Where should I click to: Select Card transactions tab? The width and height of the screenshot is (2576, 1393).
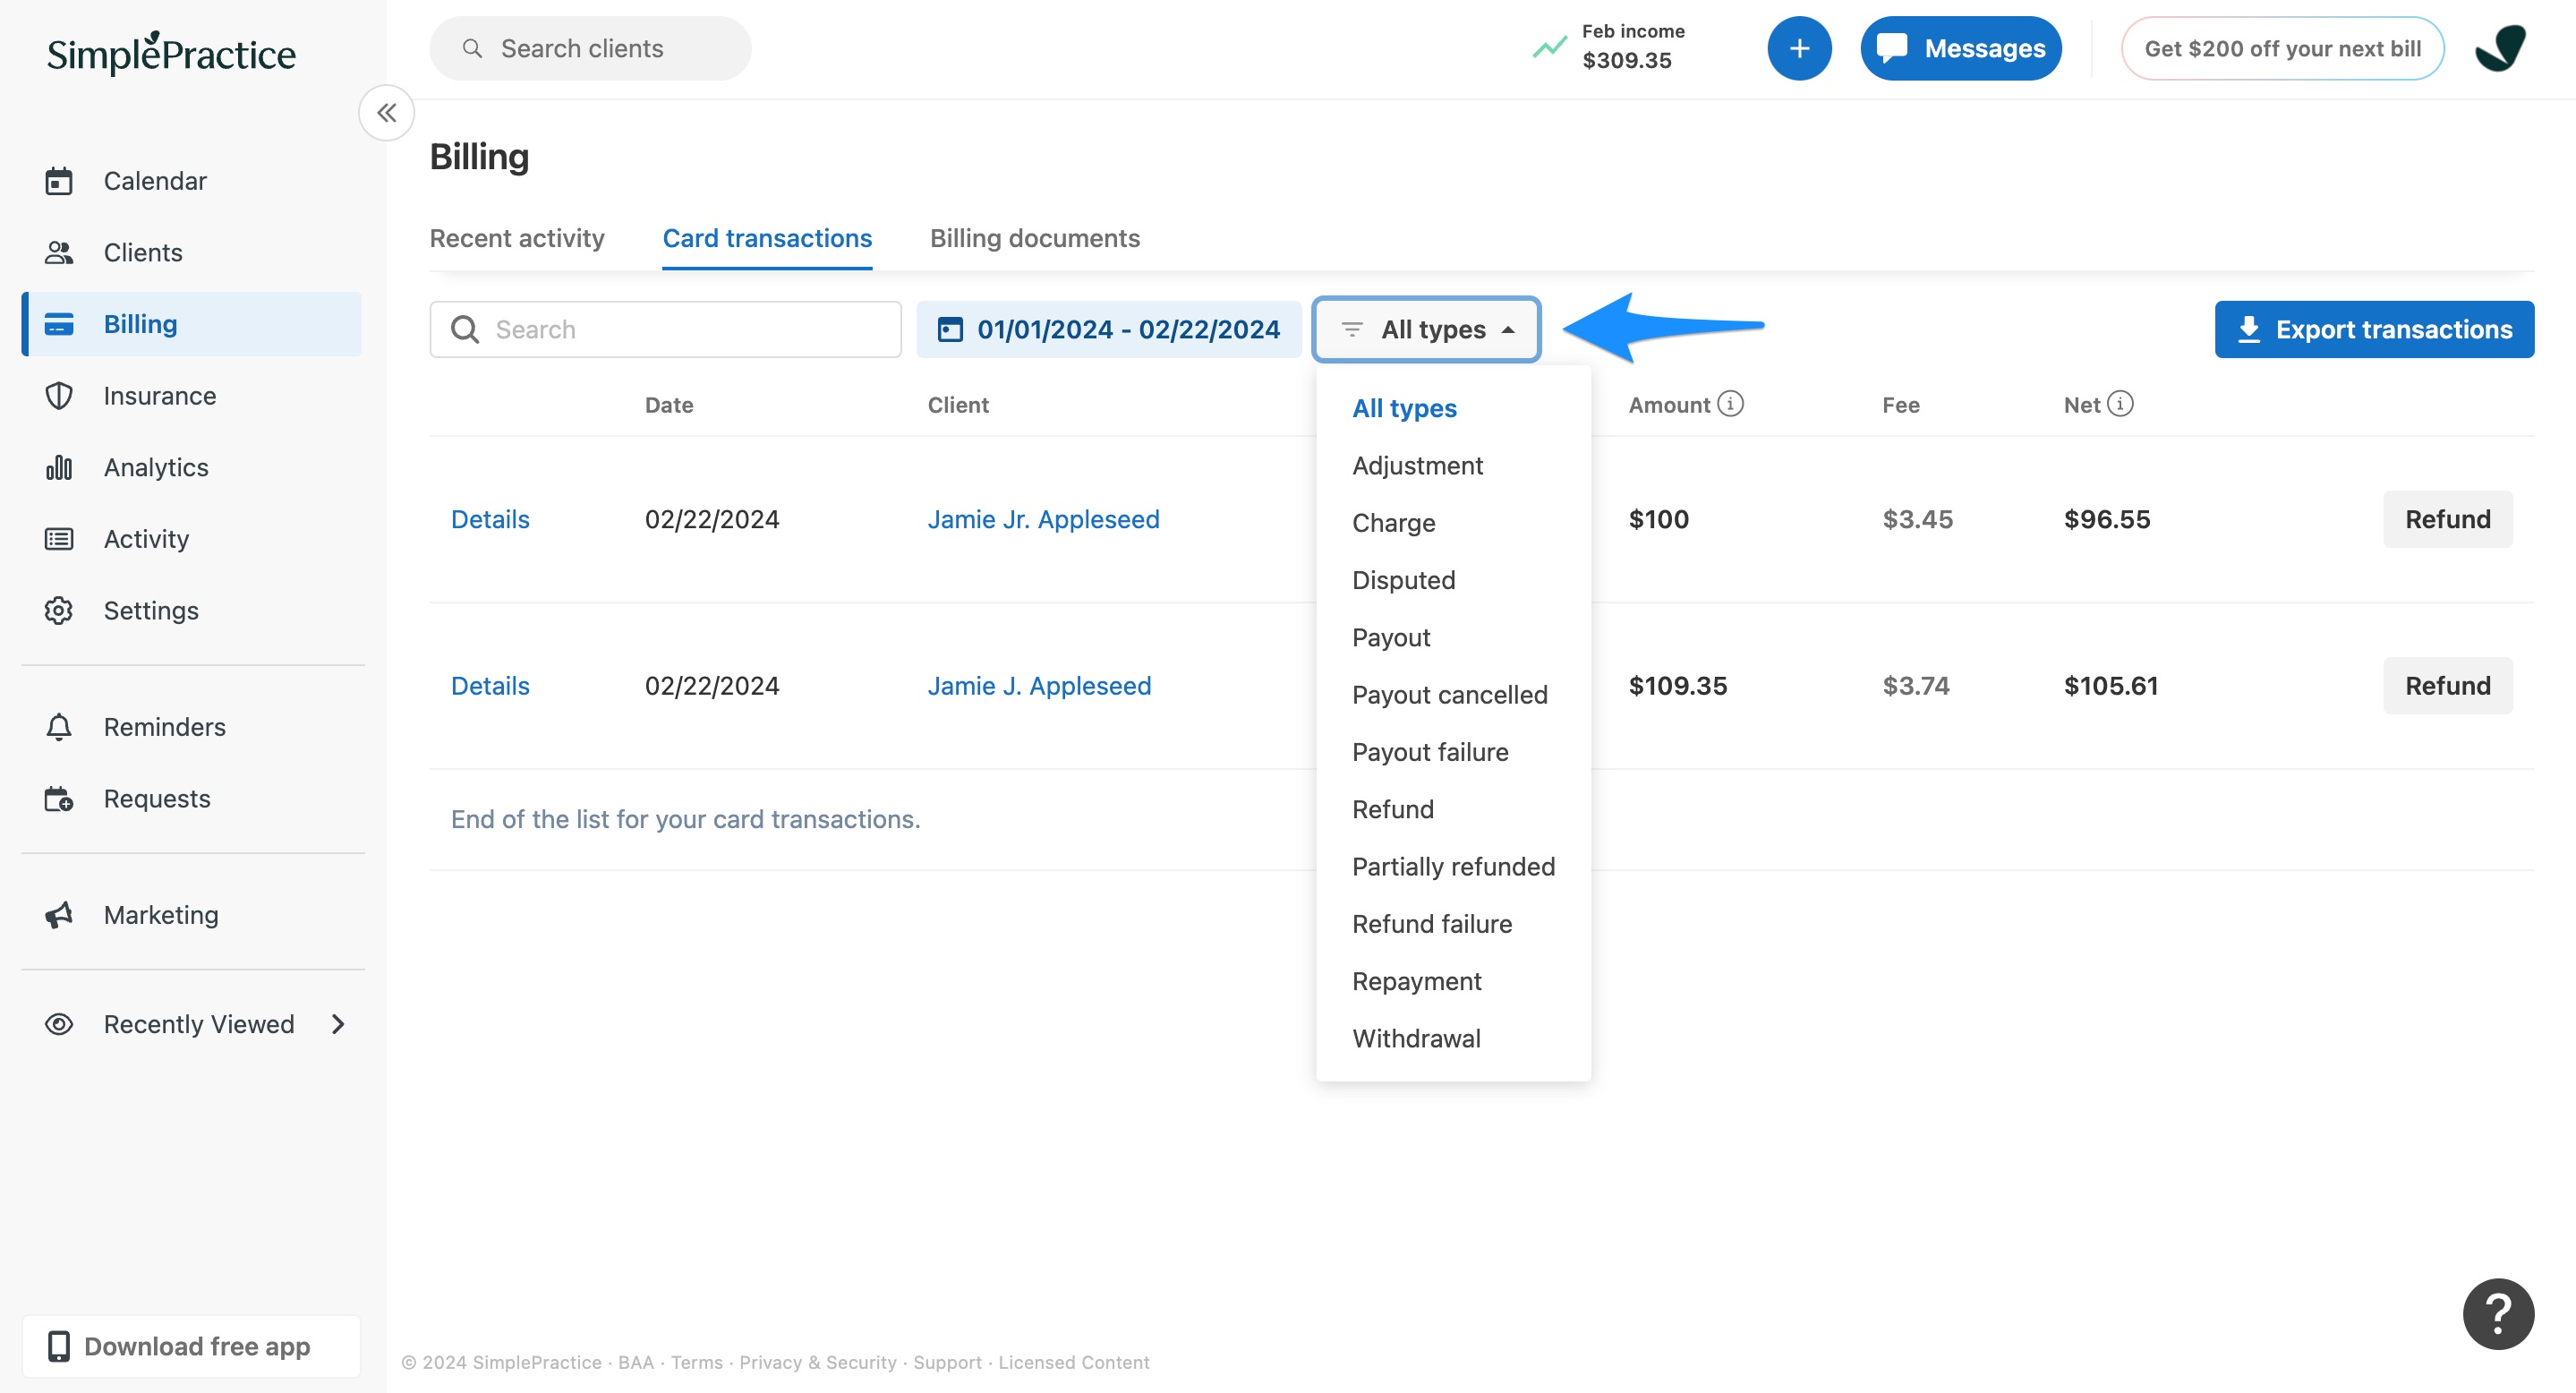click(767, 238)
